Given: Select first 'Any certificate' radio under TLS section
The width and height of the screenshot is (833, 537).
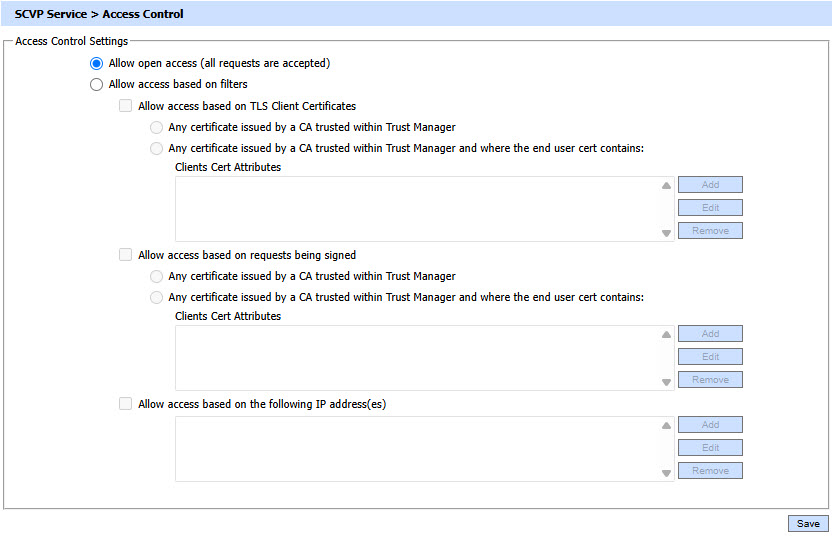Looking at the screenshot, I should pos(156,127).
